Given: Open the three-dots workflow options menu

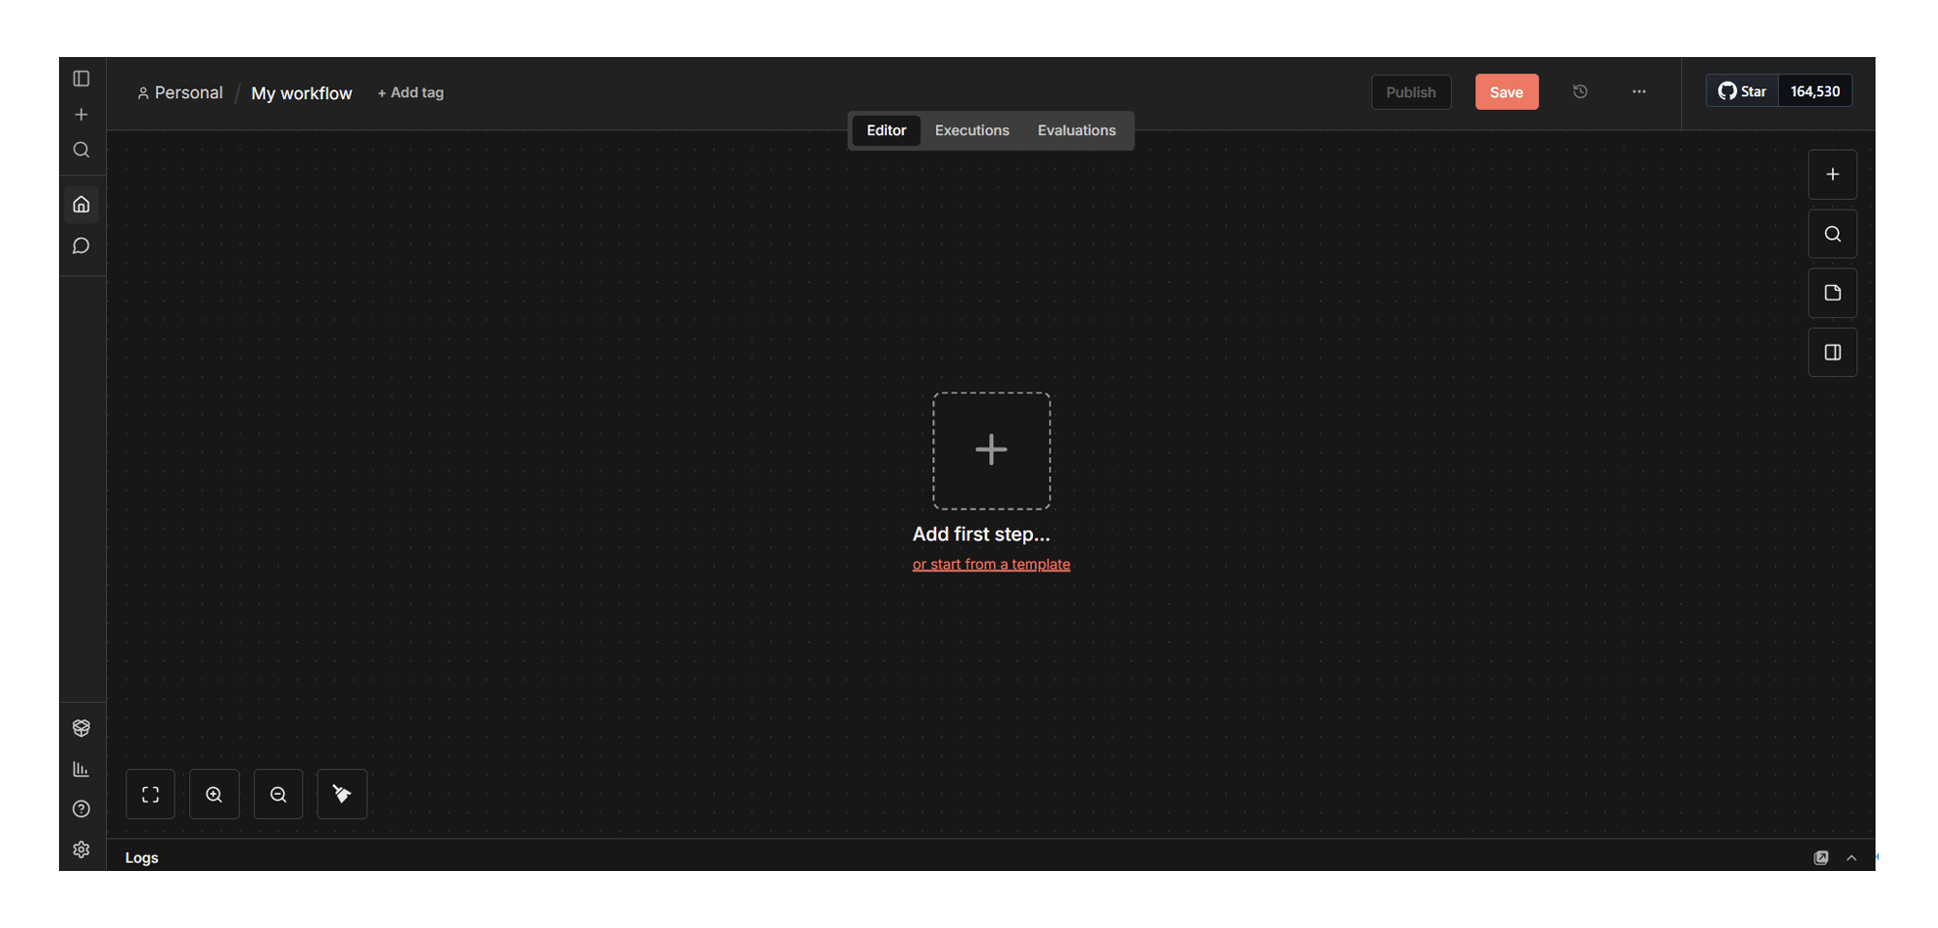Looking at the screenshot, I should (1639, 92).
